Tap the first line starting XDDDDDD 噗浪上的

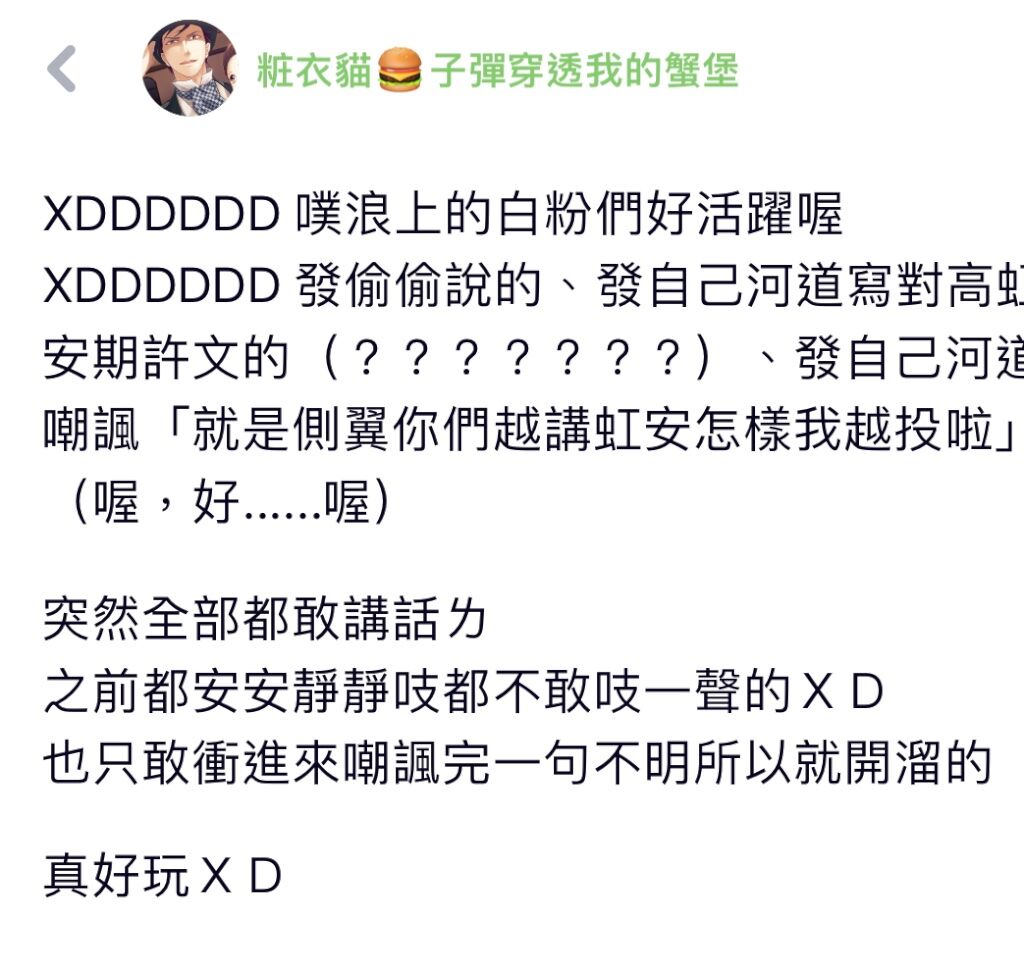tap(443, 214)
